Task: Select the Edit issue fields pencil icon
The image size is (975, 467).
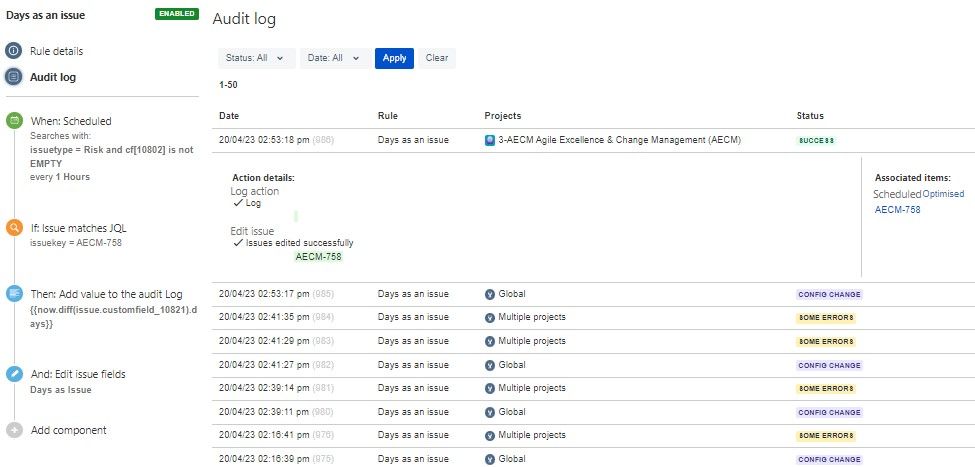Action: point(14,374)
